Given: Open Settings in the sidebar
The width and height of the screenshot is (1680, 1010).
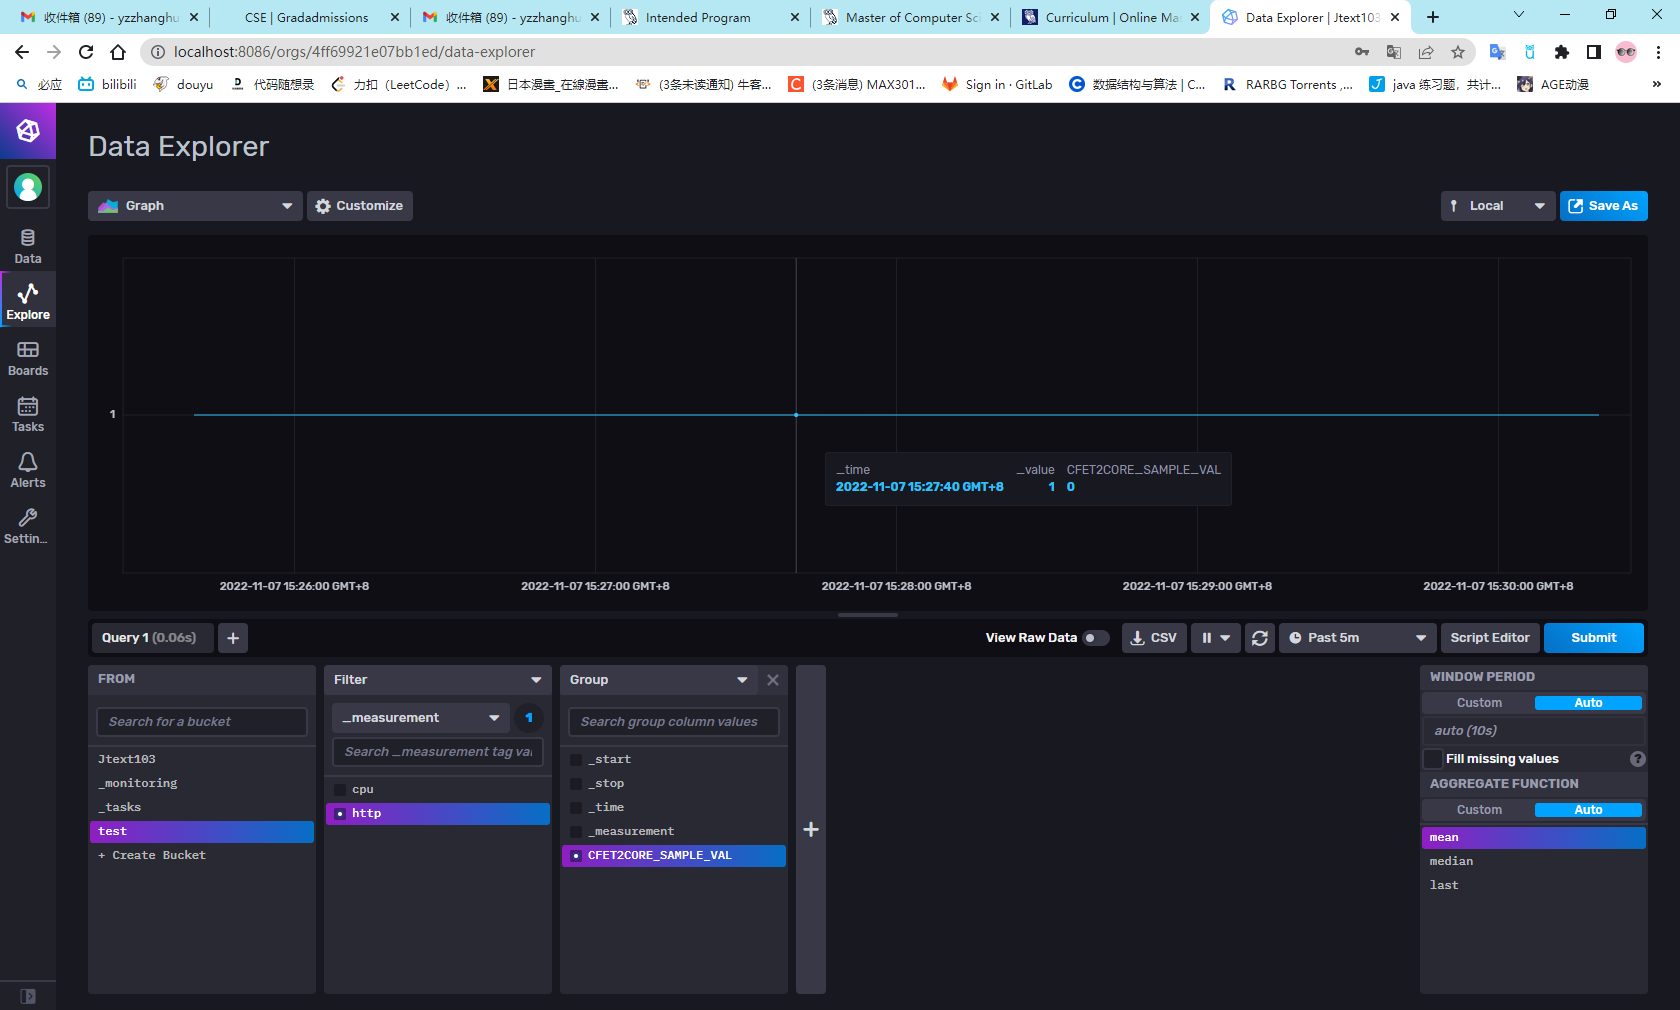Looking at the screenshot, I should [x=28, y=526].
